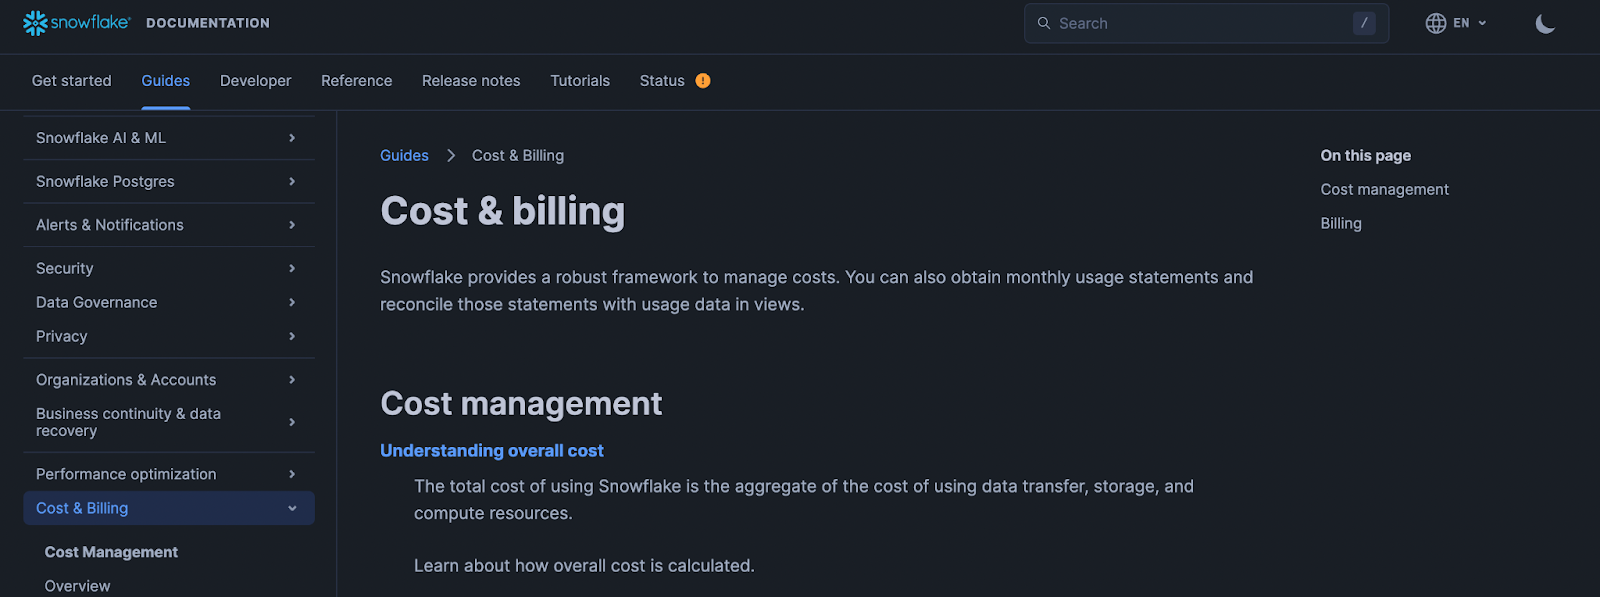The height and width of the screenshot is (597, 1600).
Task: Open the Release notes tab
Action: point(471,81)
